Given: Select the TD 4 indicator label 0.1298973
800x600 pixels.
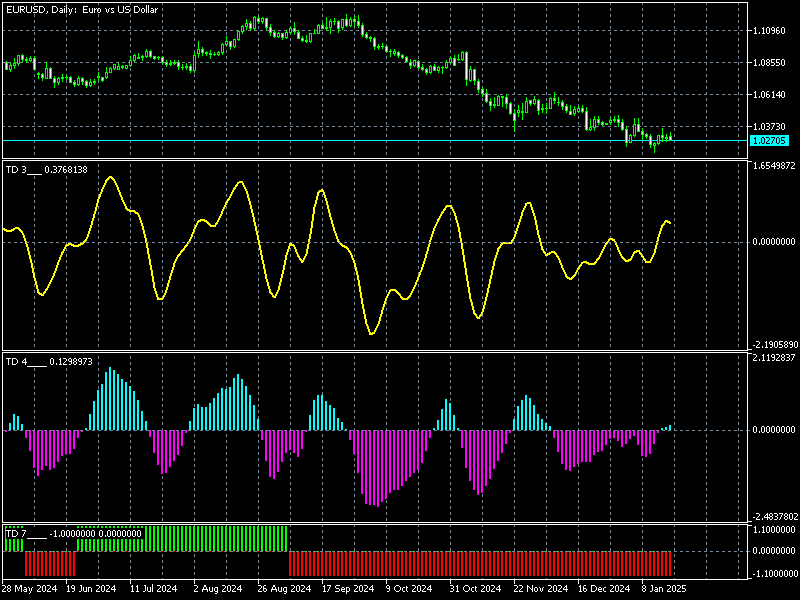Looking at the screenshot, I should 49,362.
